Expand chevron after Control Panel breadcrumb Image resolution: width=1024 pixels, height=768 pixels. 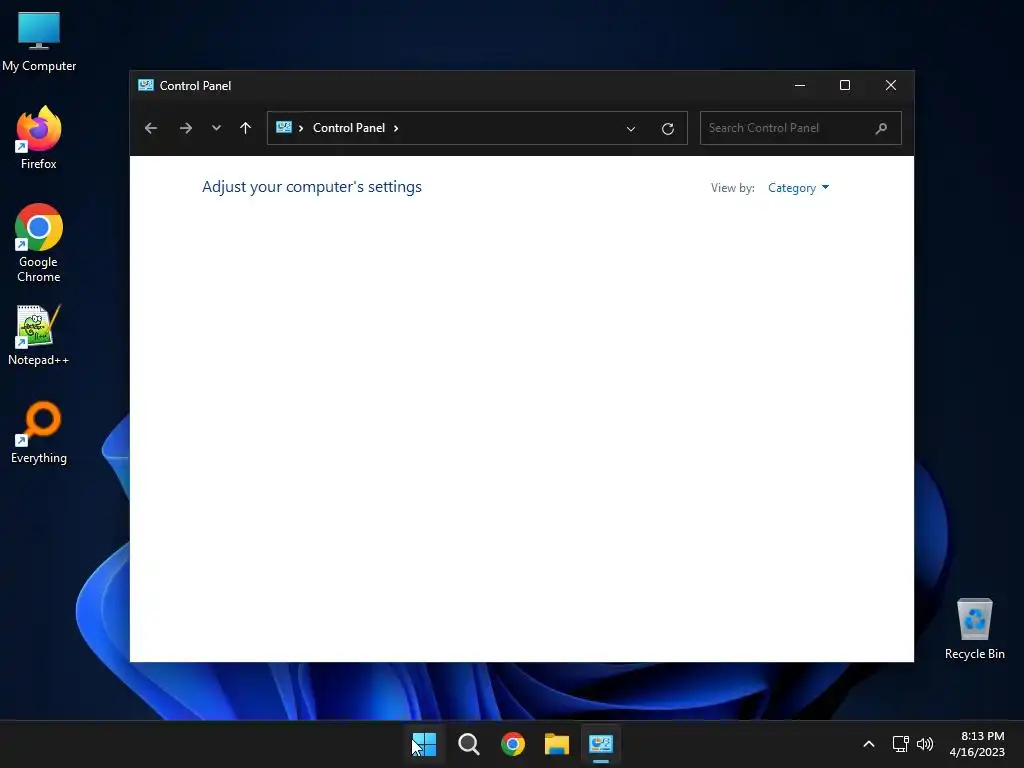[x=396, y=128]
